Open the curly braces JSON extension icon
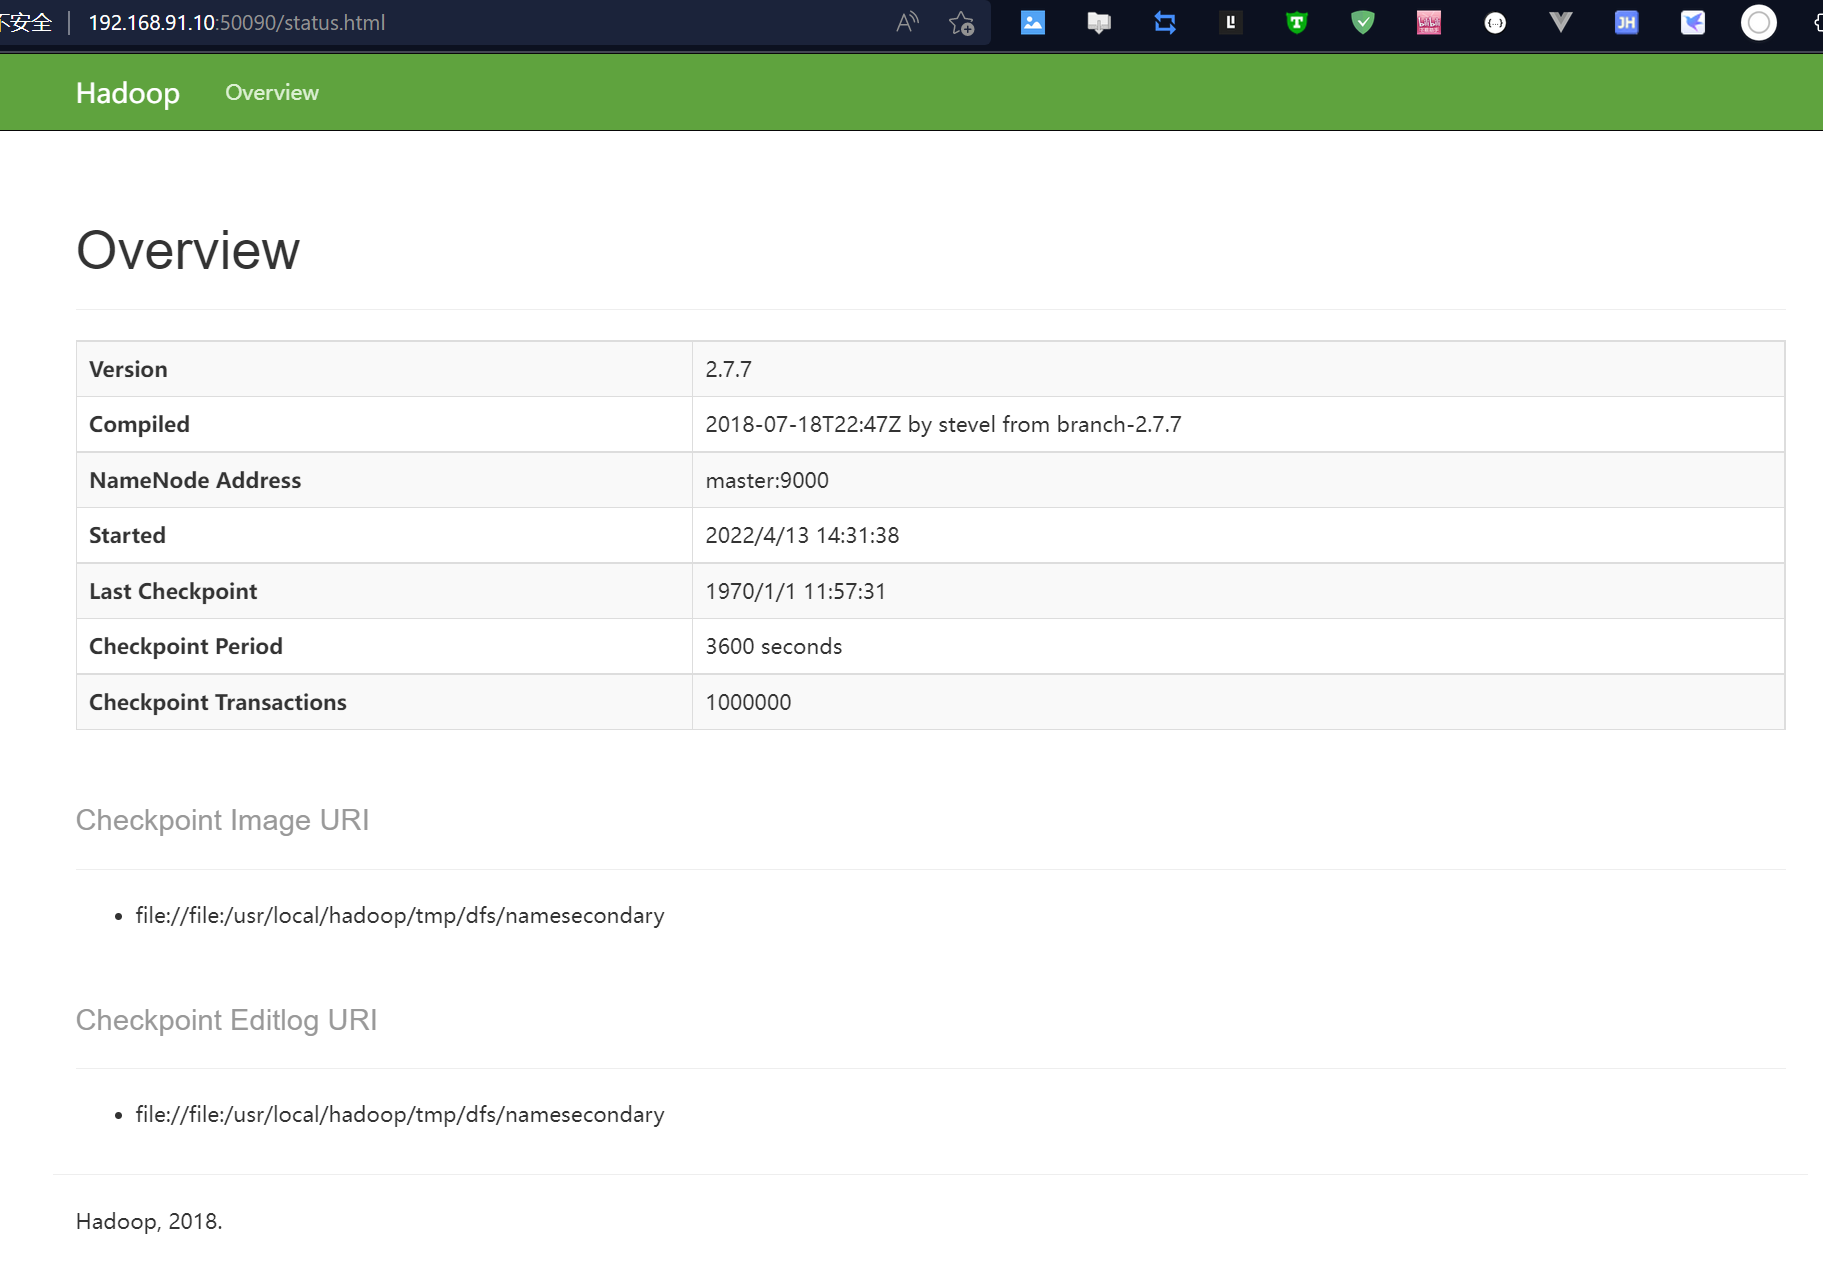The image size is (1823, 1285). click(1494, 22)
